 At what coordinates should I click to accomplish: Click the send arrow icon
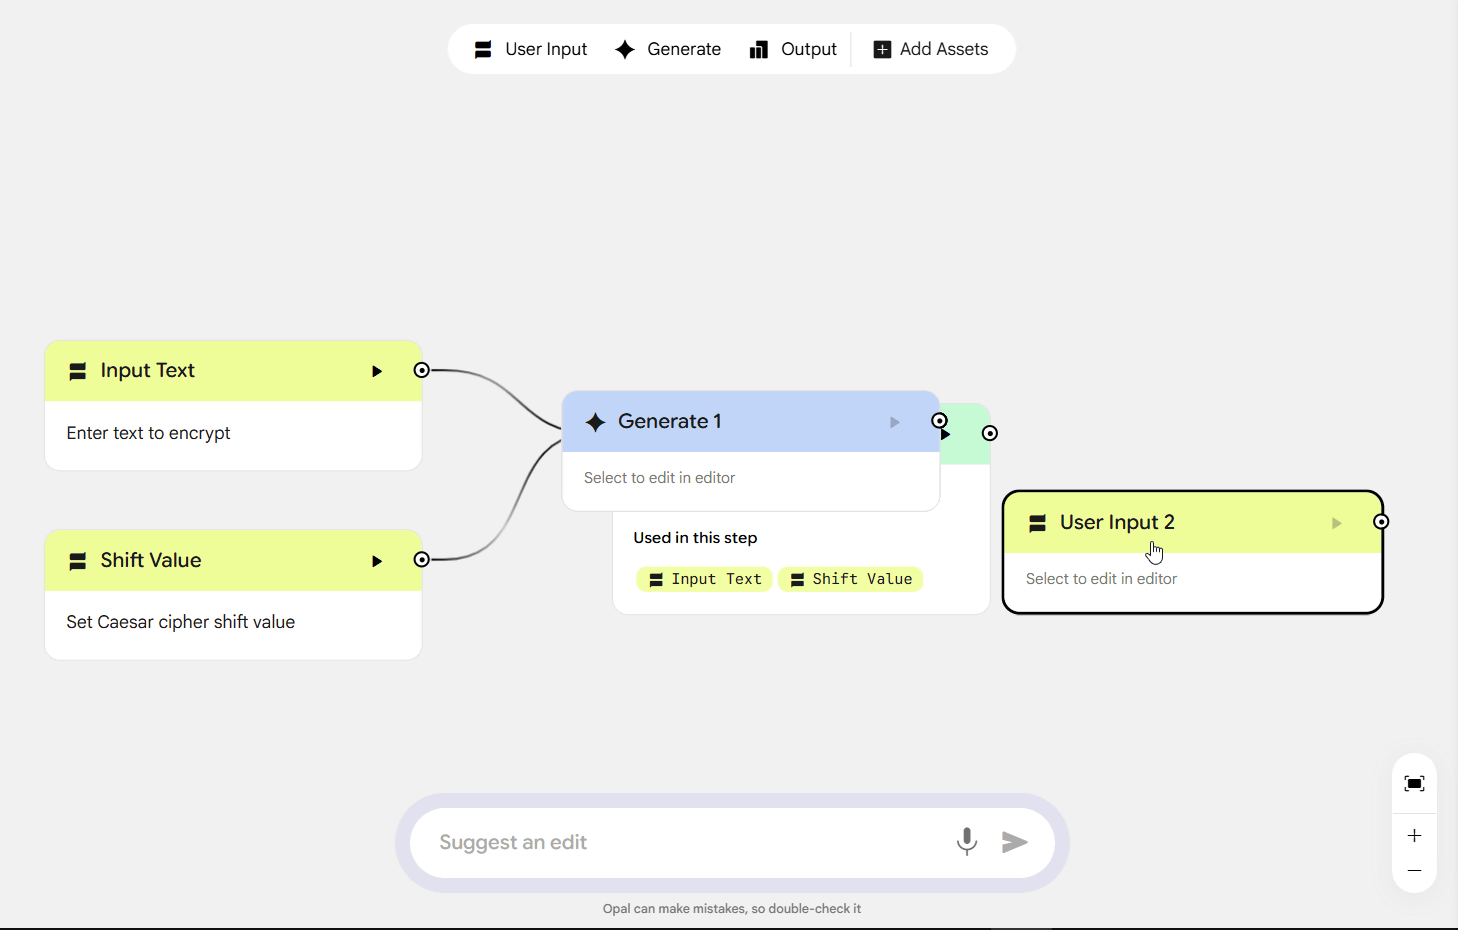[x=1014, y=842]
